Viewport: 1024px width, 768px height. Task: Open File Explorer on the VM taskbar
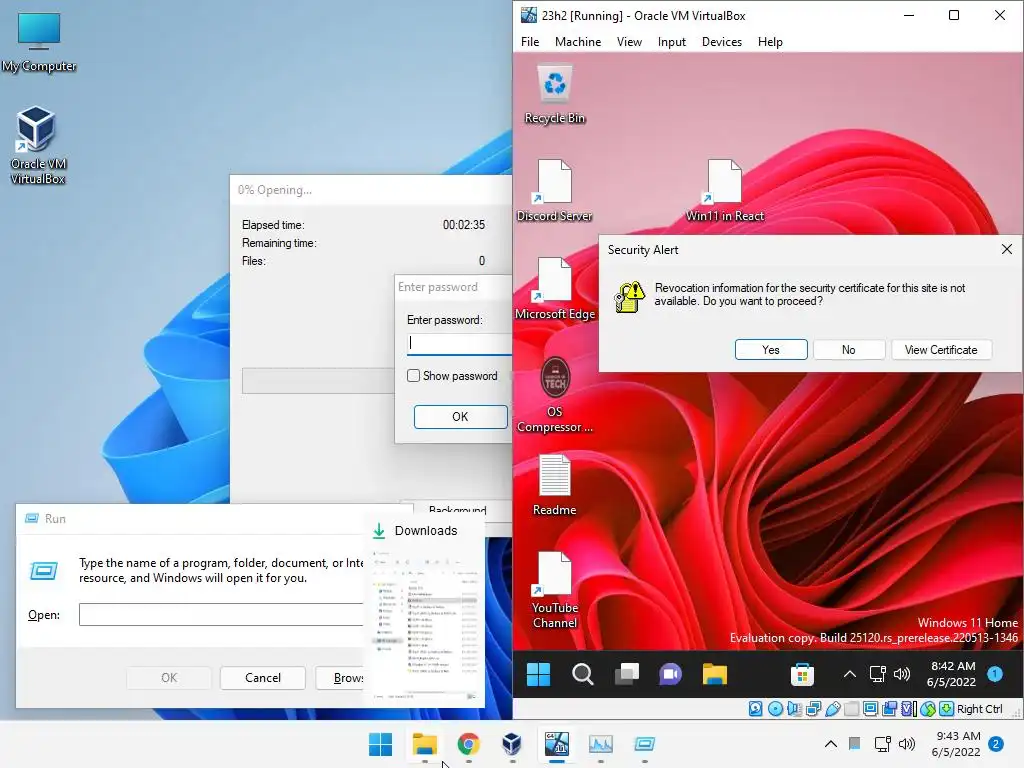click(x=715, y=674)
